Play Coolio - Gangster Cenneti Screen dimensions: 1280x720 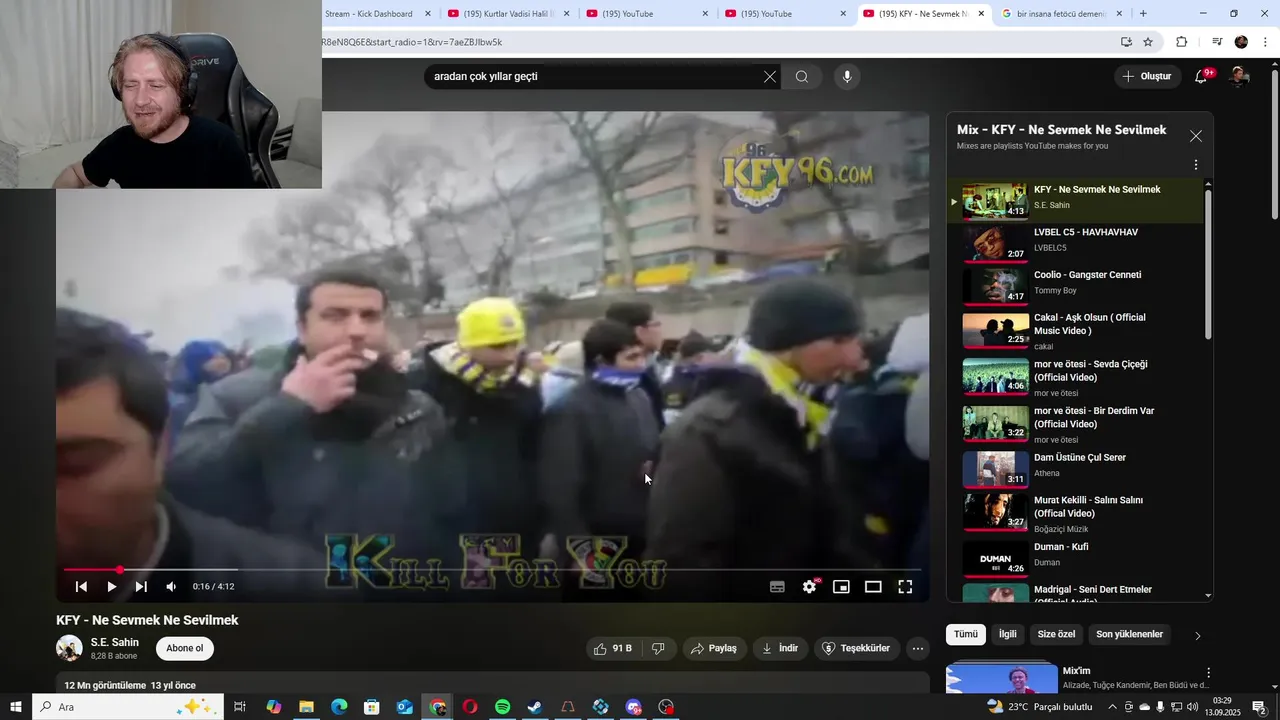1076,286
